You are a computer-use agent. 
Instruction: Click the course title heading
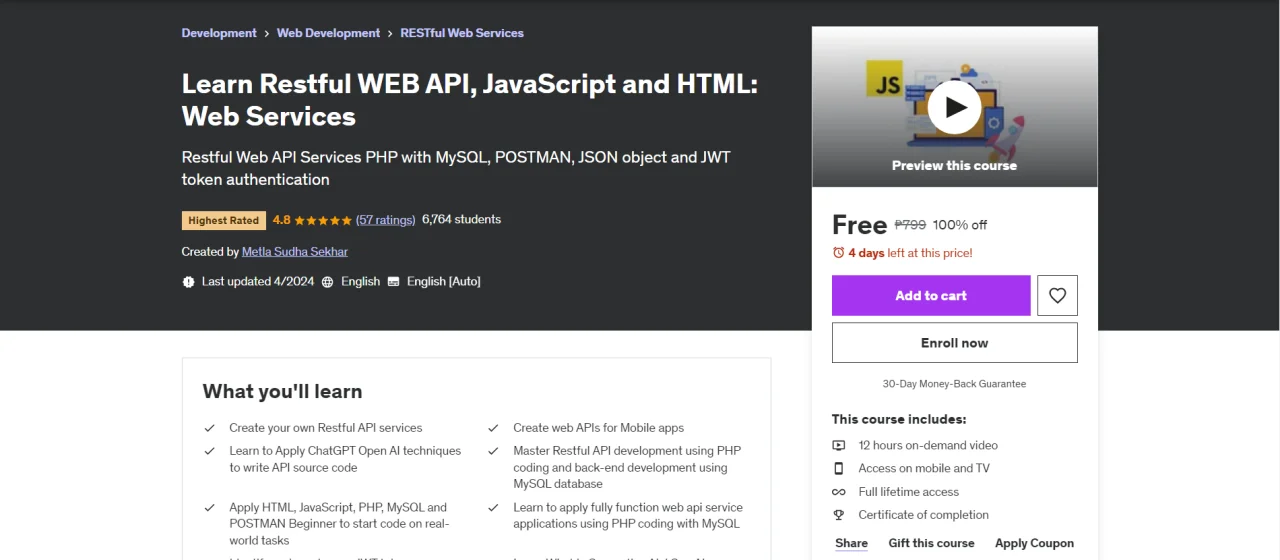tap(470, 100)
